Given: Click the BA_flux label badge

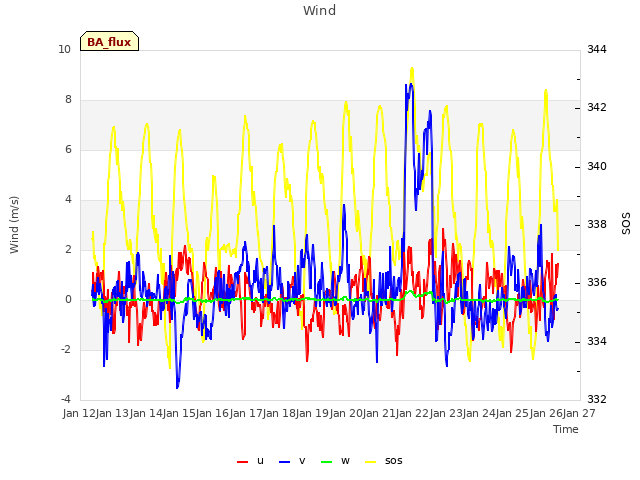Looking at the screenshot, I should pos(109,41).
